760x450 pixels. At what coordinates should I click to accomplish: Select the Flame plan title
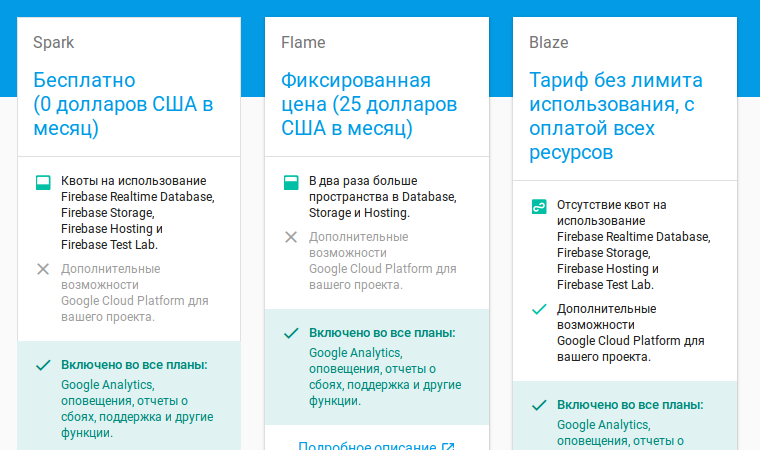pyautogui.click(x=303, y=43)
